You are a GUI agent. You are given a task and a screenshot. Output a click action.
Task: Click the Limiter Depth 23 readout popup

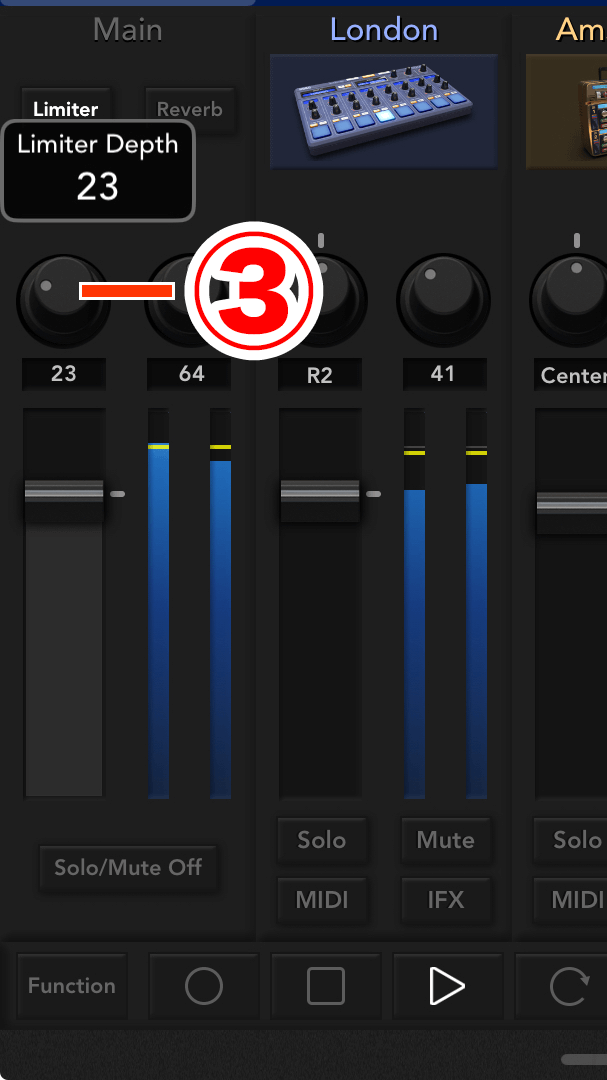coord(98,170)
